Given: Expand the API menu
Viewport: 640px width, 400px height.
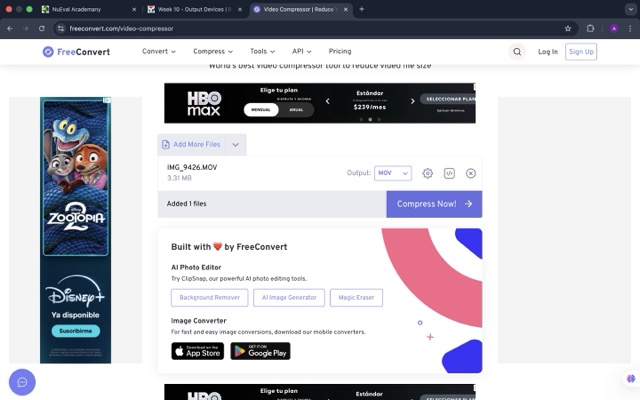Looking at the screenshot, I should (x=302, y=51).
